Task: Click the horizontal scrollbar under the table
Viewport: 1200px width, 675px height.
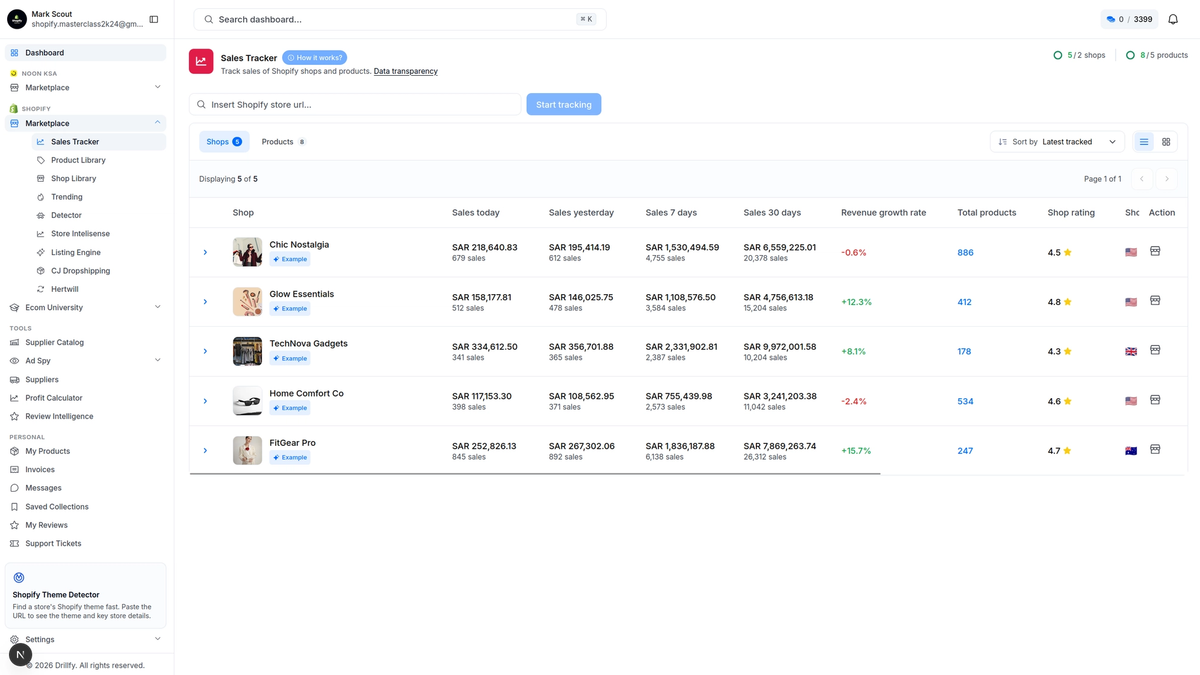Action: point(535,473)
